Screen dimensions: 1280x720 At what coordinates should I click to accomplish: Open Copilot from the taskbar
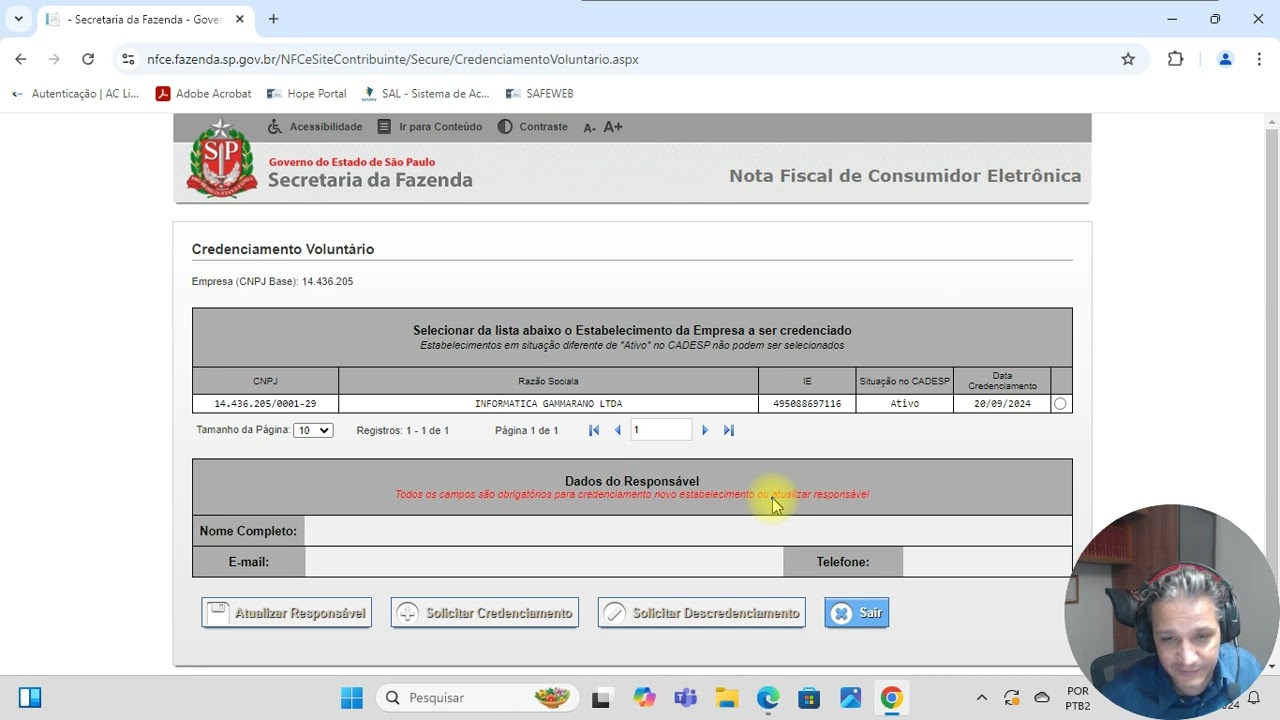[x=644, y=698]
